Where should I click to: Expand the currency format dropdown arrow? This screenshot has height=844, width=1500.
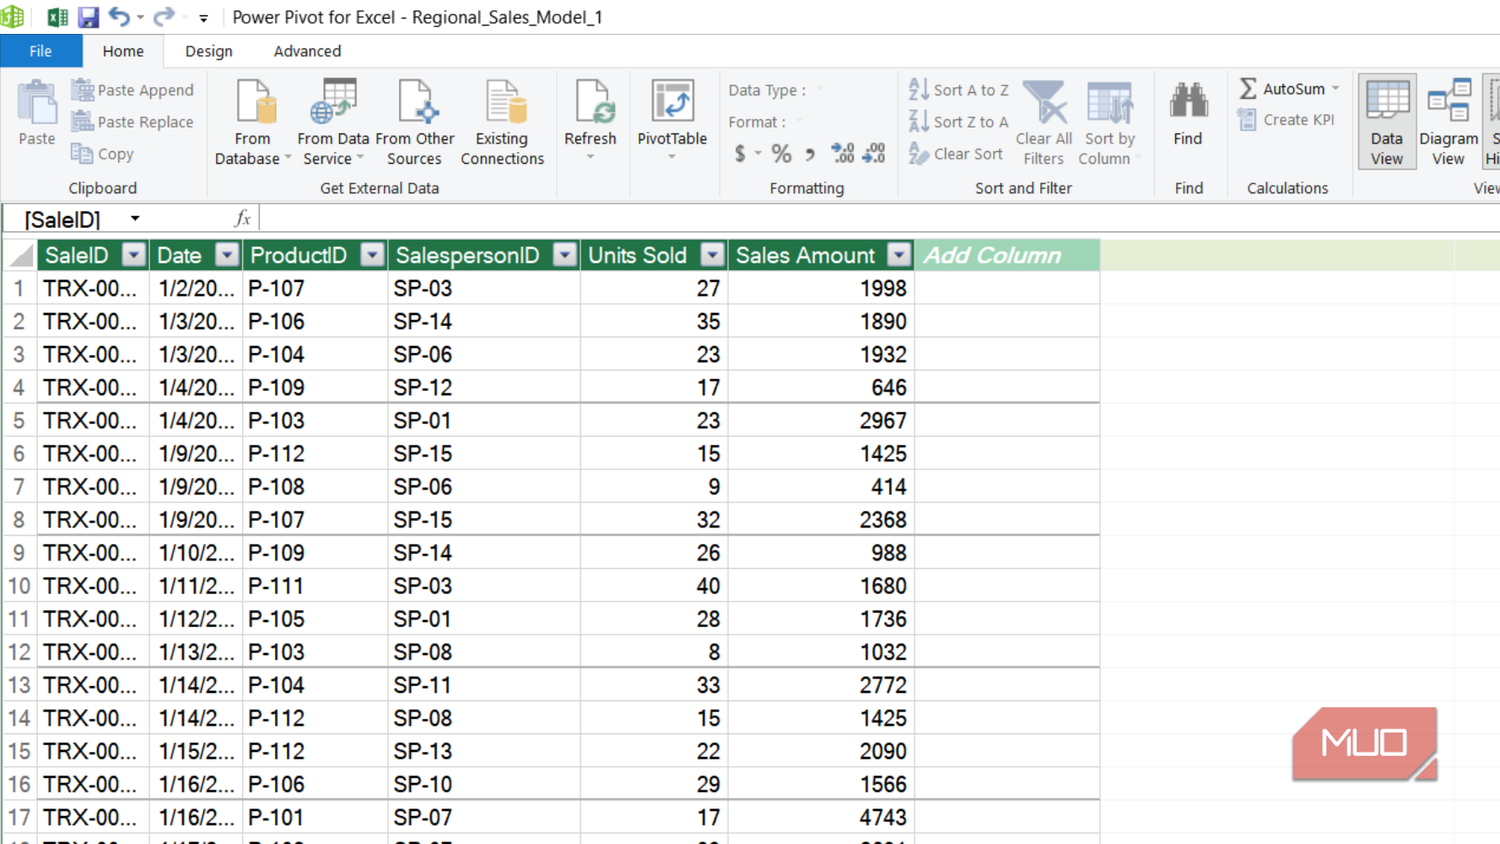click(x=758, y=154)
